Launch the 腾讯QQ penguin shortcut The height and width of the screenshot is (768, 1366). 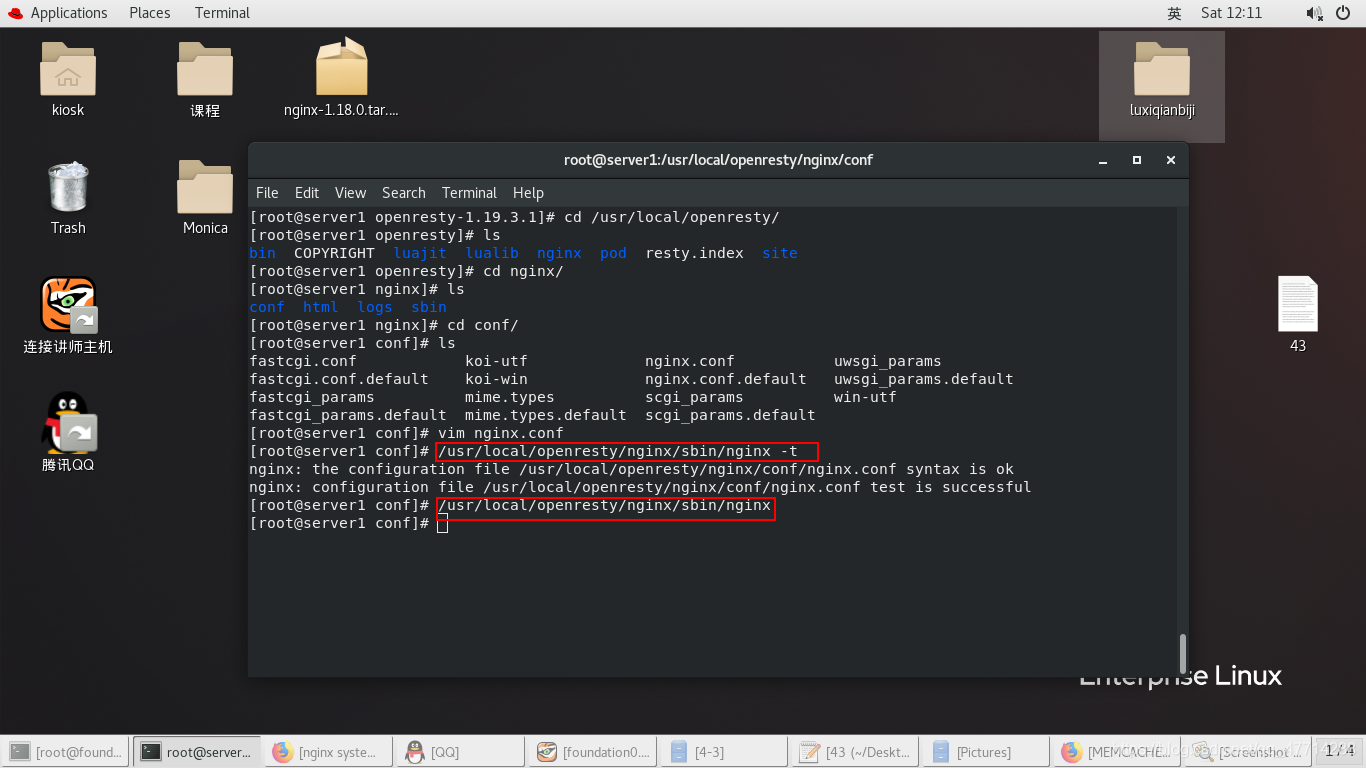click(68, 422)
